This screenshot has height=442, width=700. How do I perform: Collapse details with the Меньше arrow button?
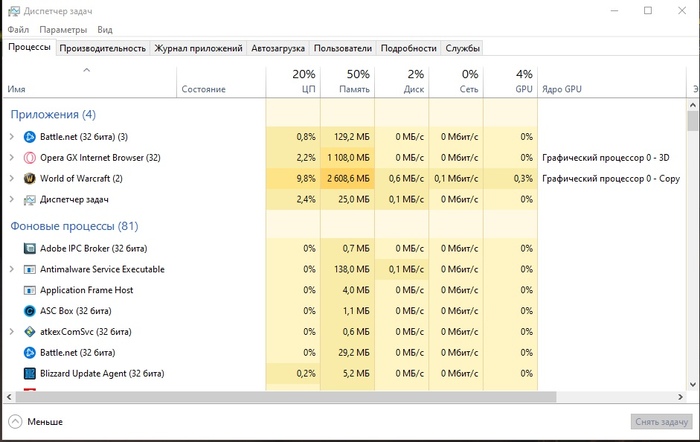[15, 422]
